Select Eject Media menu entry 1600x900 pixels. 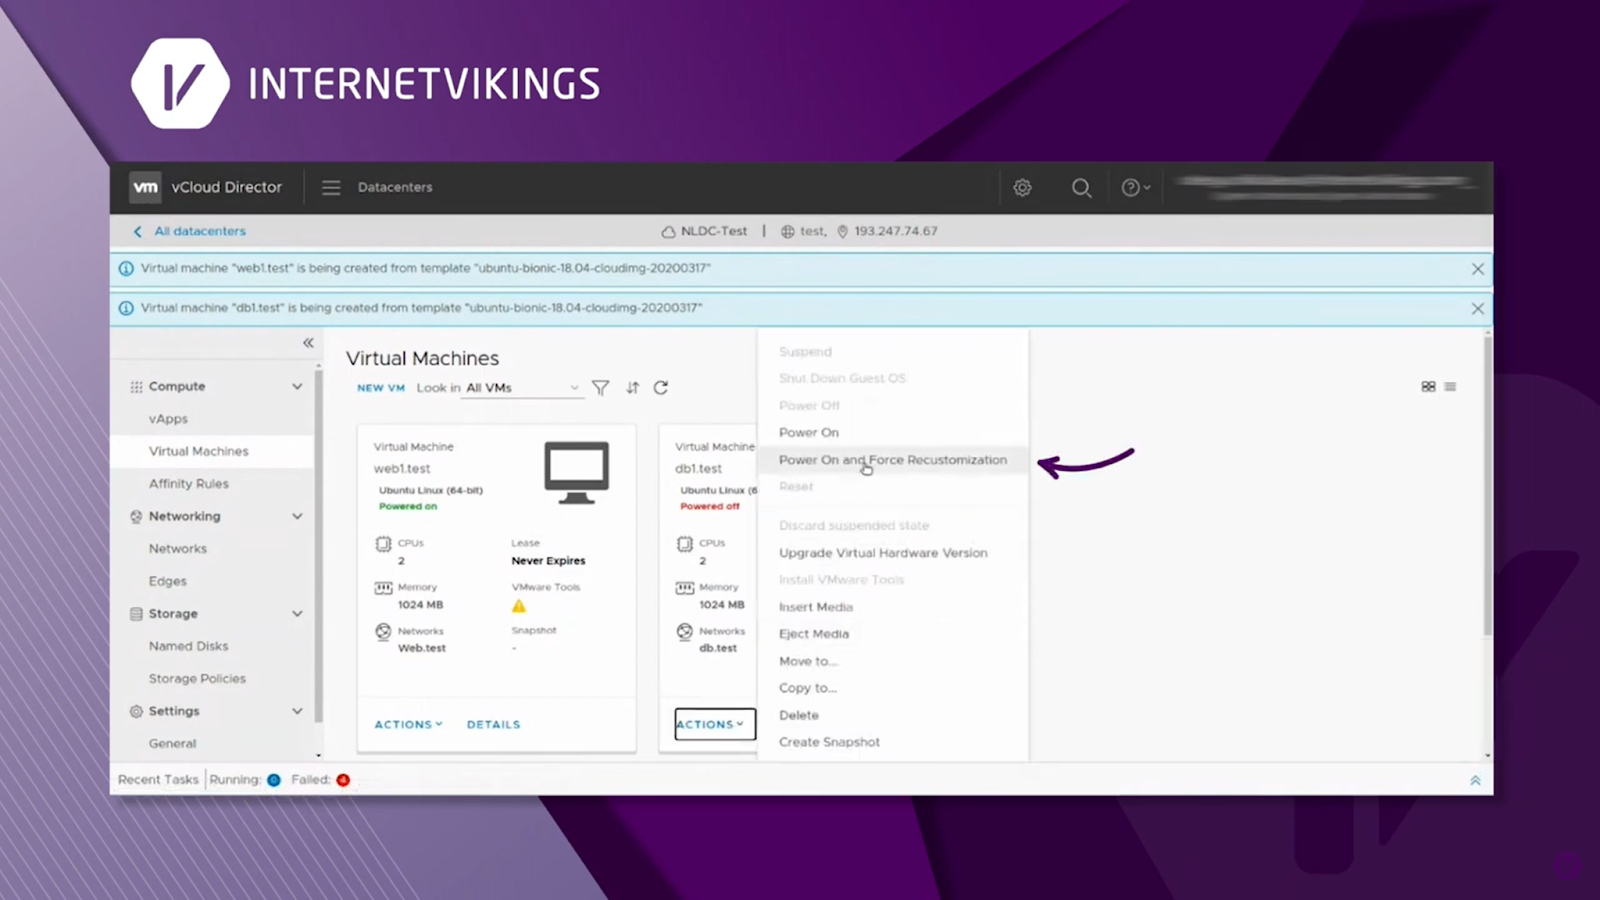[x=814, y=634]
